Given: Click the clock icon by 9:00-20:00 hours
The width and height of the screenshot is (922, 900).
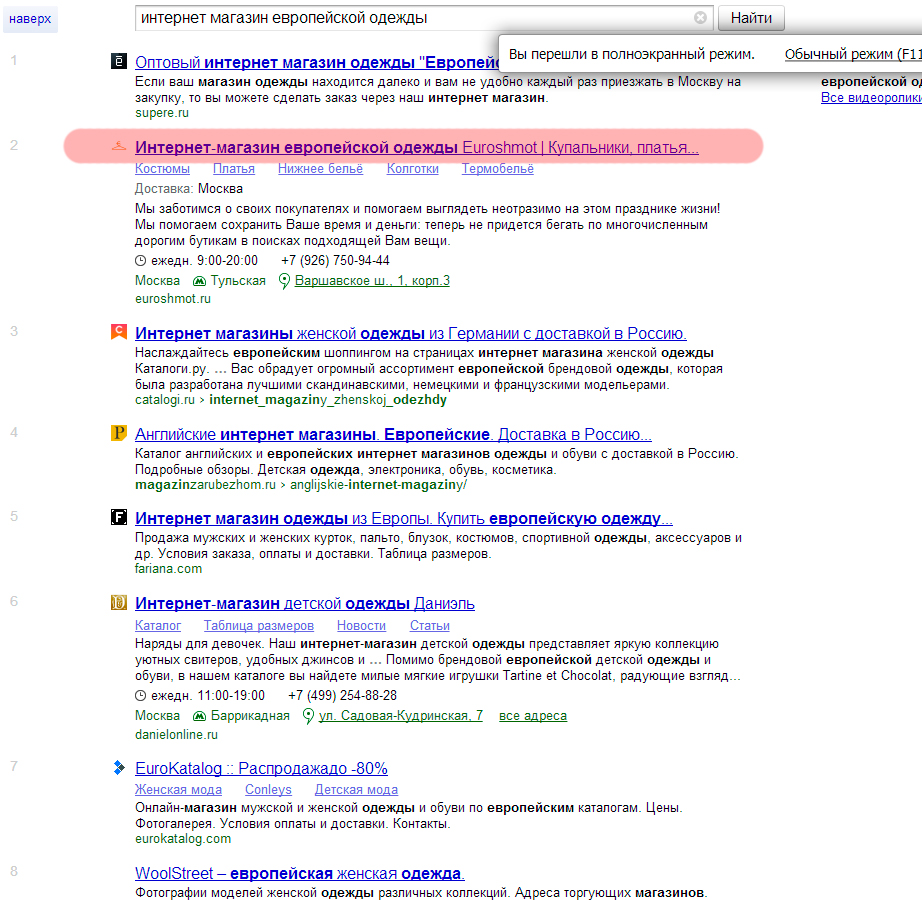Looking at the screenshot, I should coord(141,260).
